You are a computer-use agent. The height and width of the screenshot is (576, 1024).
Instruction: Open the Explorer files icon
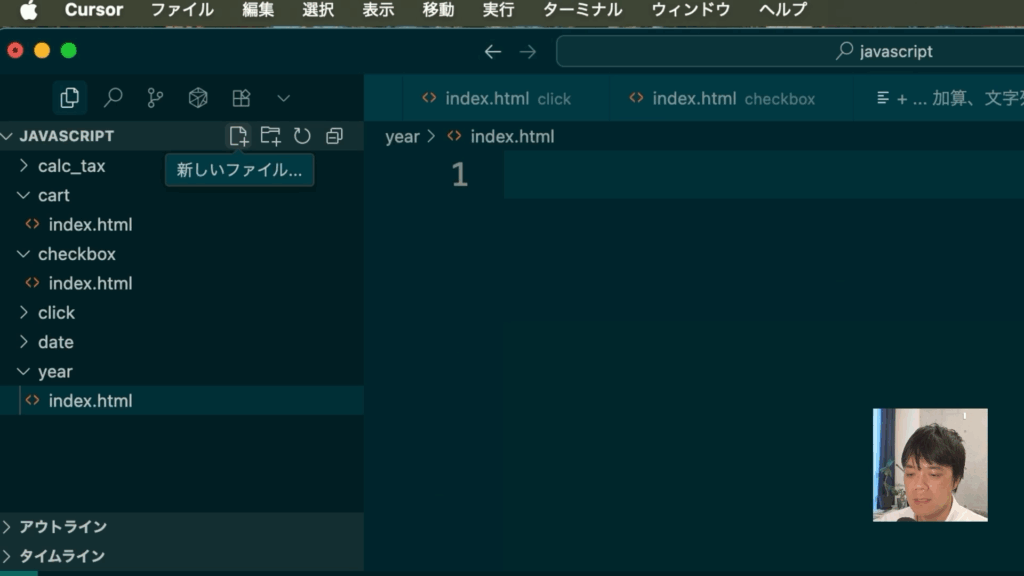click(70, 98)
